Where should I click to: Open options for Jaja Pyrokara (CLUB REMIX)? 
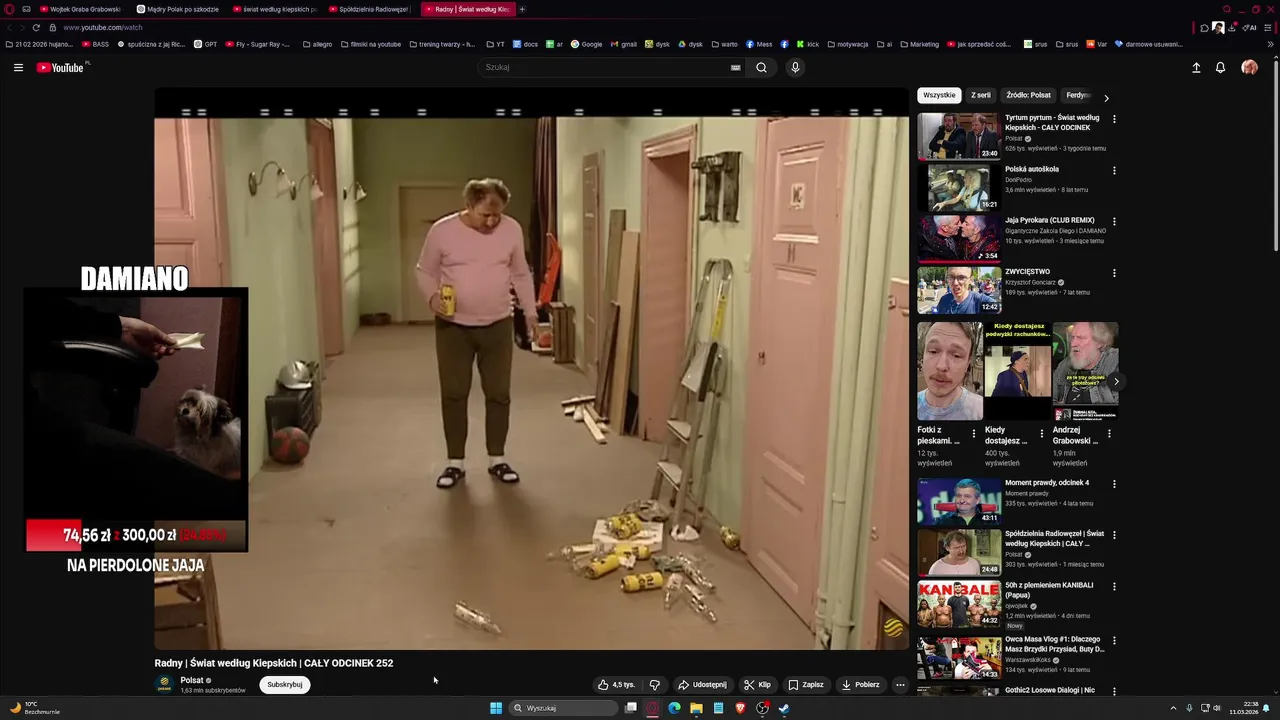click(x=1114, y=221)
